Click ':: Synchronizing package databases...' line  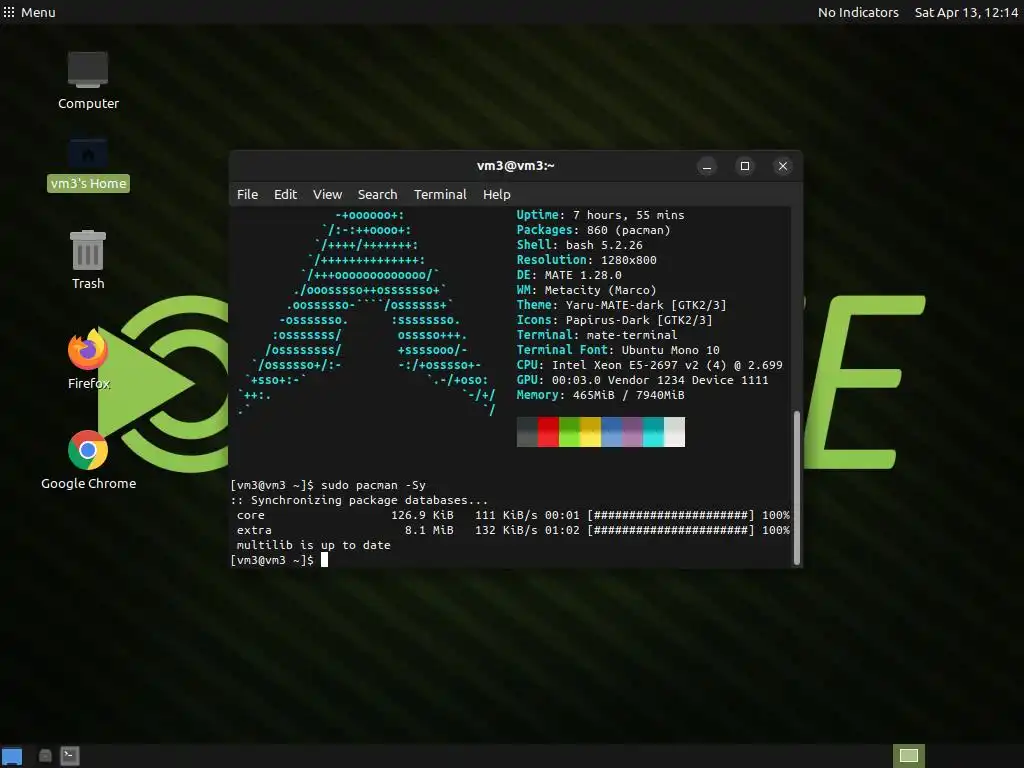pos(359,500)
